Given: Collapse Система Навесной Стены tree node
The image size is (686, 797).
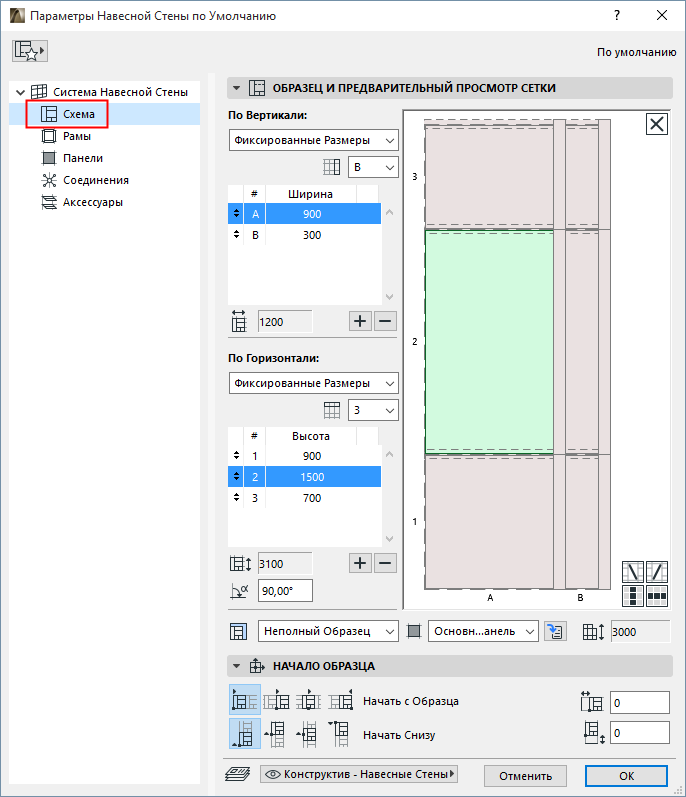Looking at the screenshot, I should [20, 93].
